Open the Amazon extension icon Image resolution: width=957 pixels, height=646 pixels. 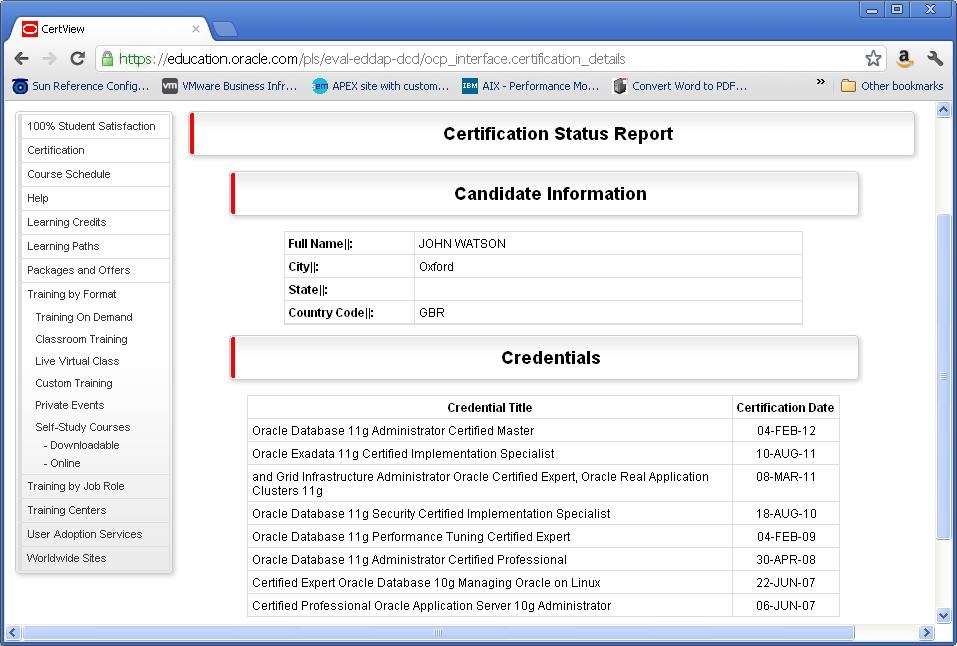coord(905,59)
